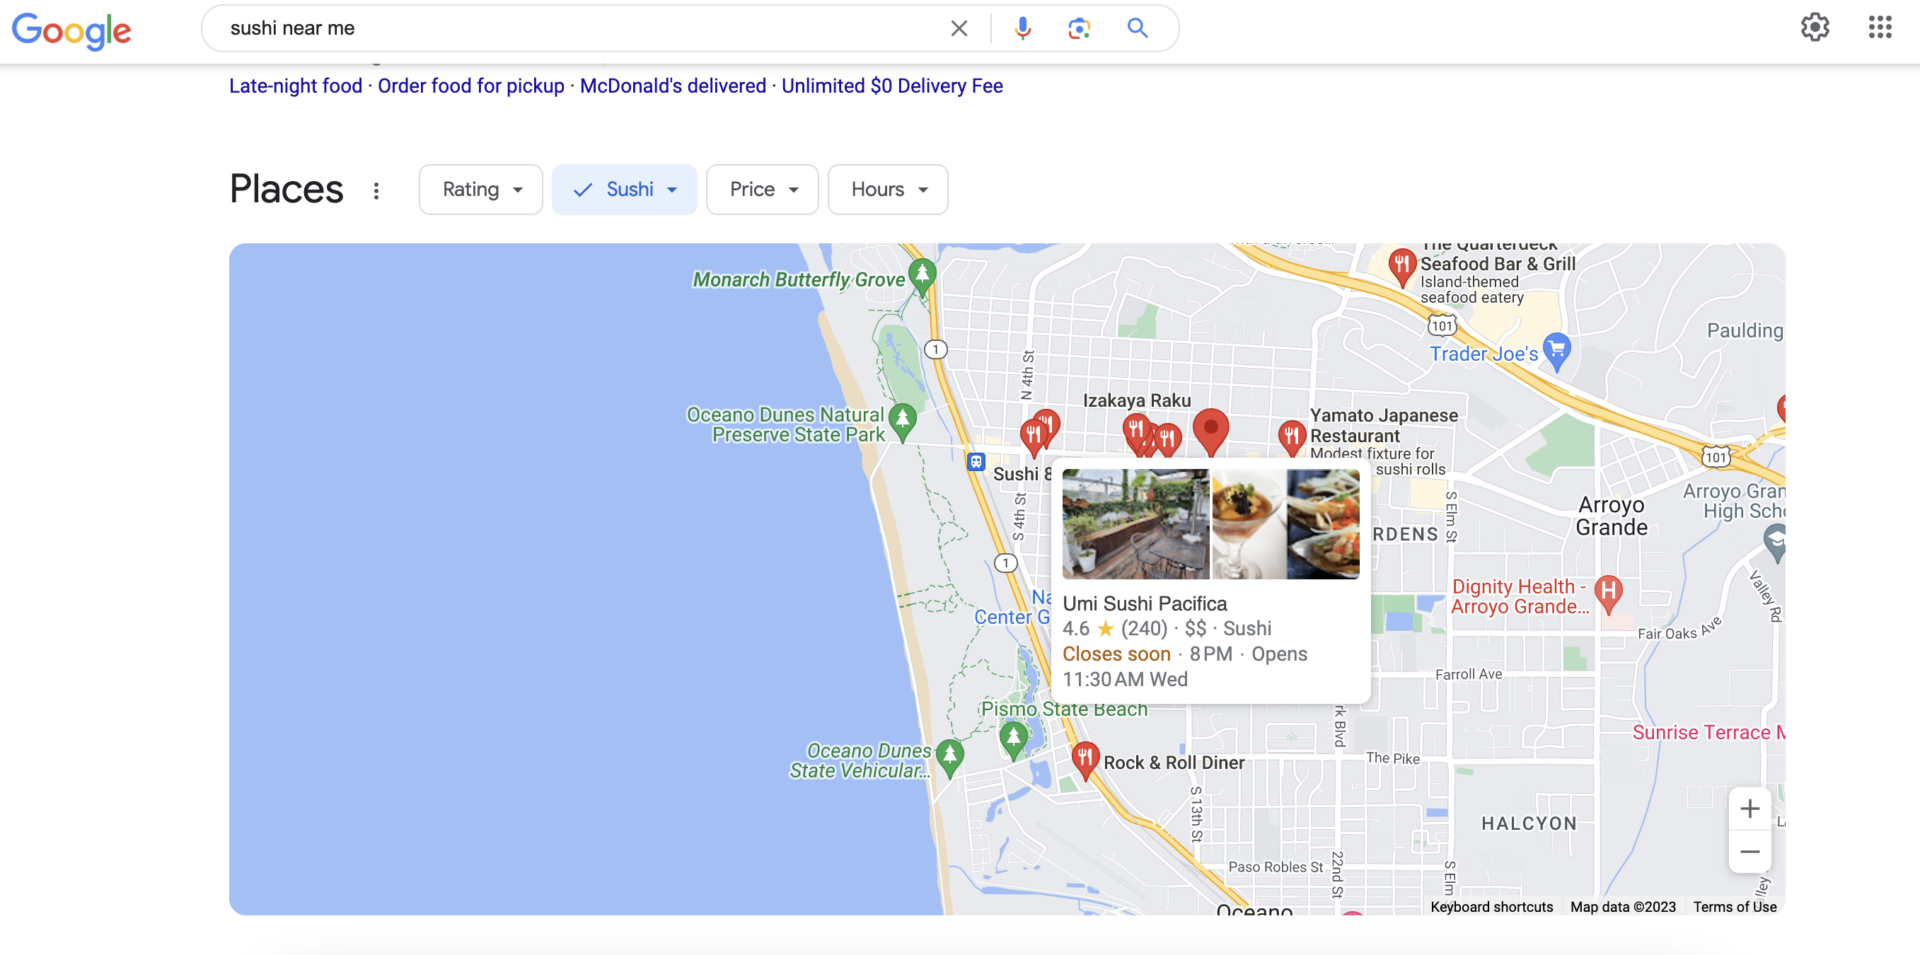Open Order food for pickup link
The width and height of the screenshot is (1920, 955).
click(471, 86)
